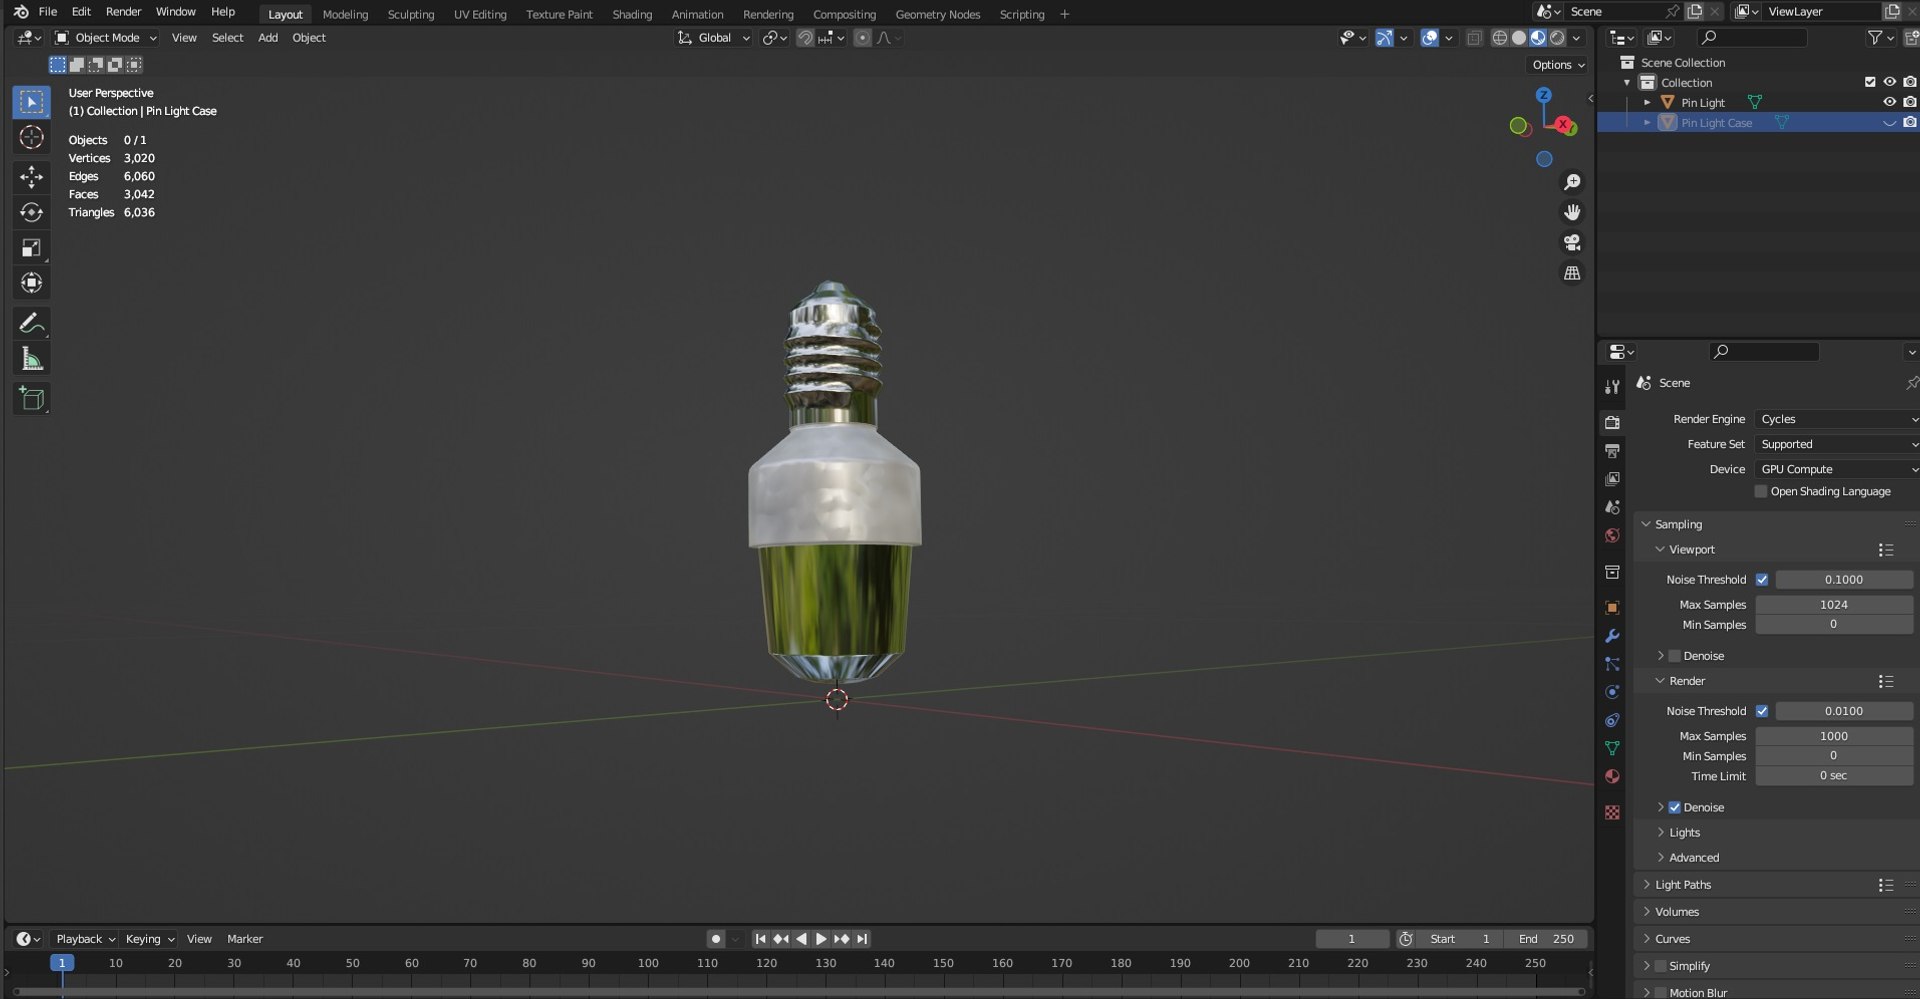Toggle Collection exclude checkbox in outliner

[1869, 82]
